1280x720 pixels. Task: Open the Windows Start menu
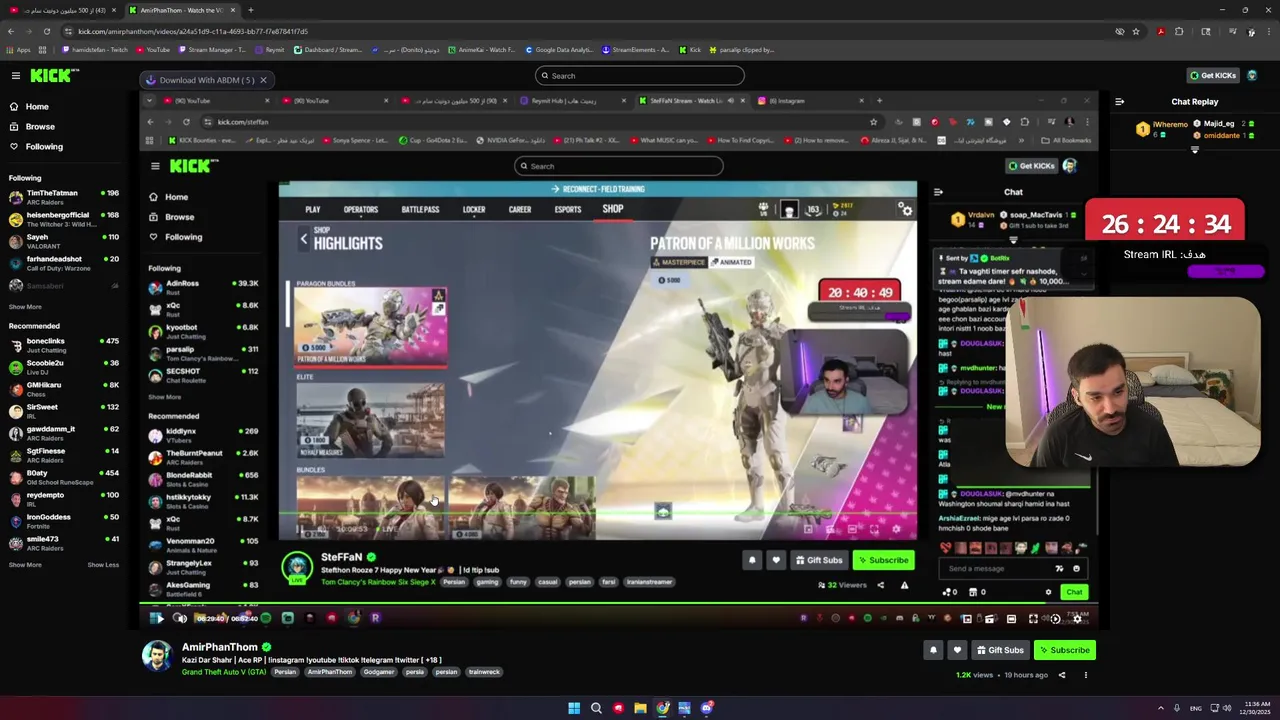[x=574, y=708]
